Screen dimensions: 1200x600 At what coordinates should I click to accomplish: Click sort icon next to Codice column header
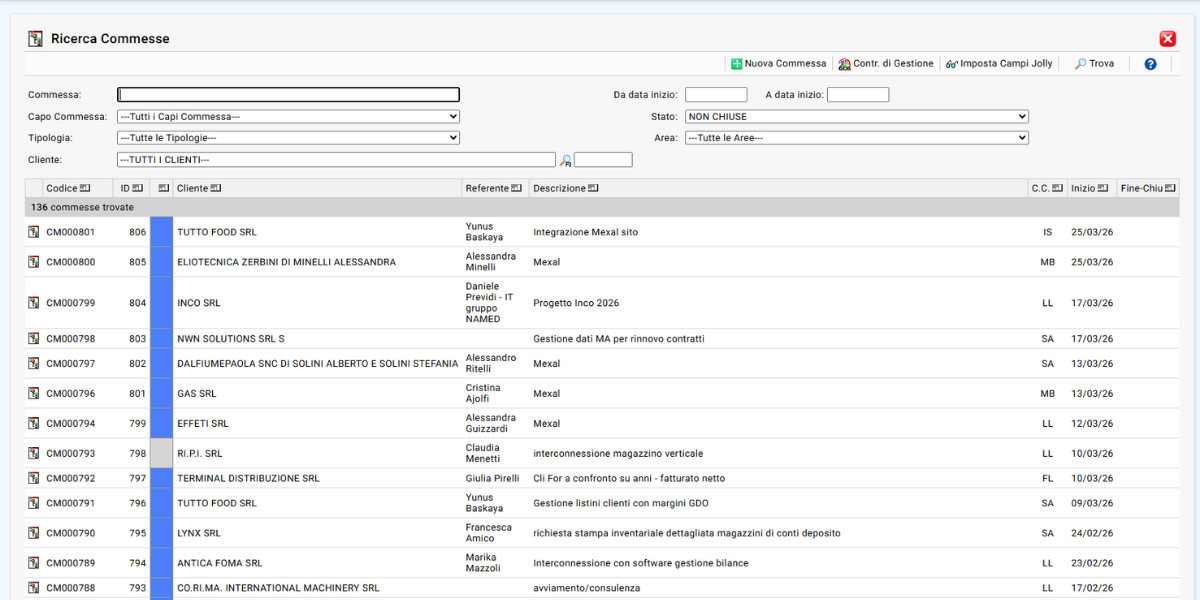85,188
